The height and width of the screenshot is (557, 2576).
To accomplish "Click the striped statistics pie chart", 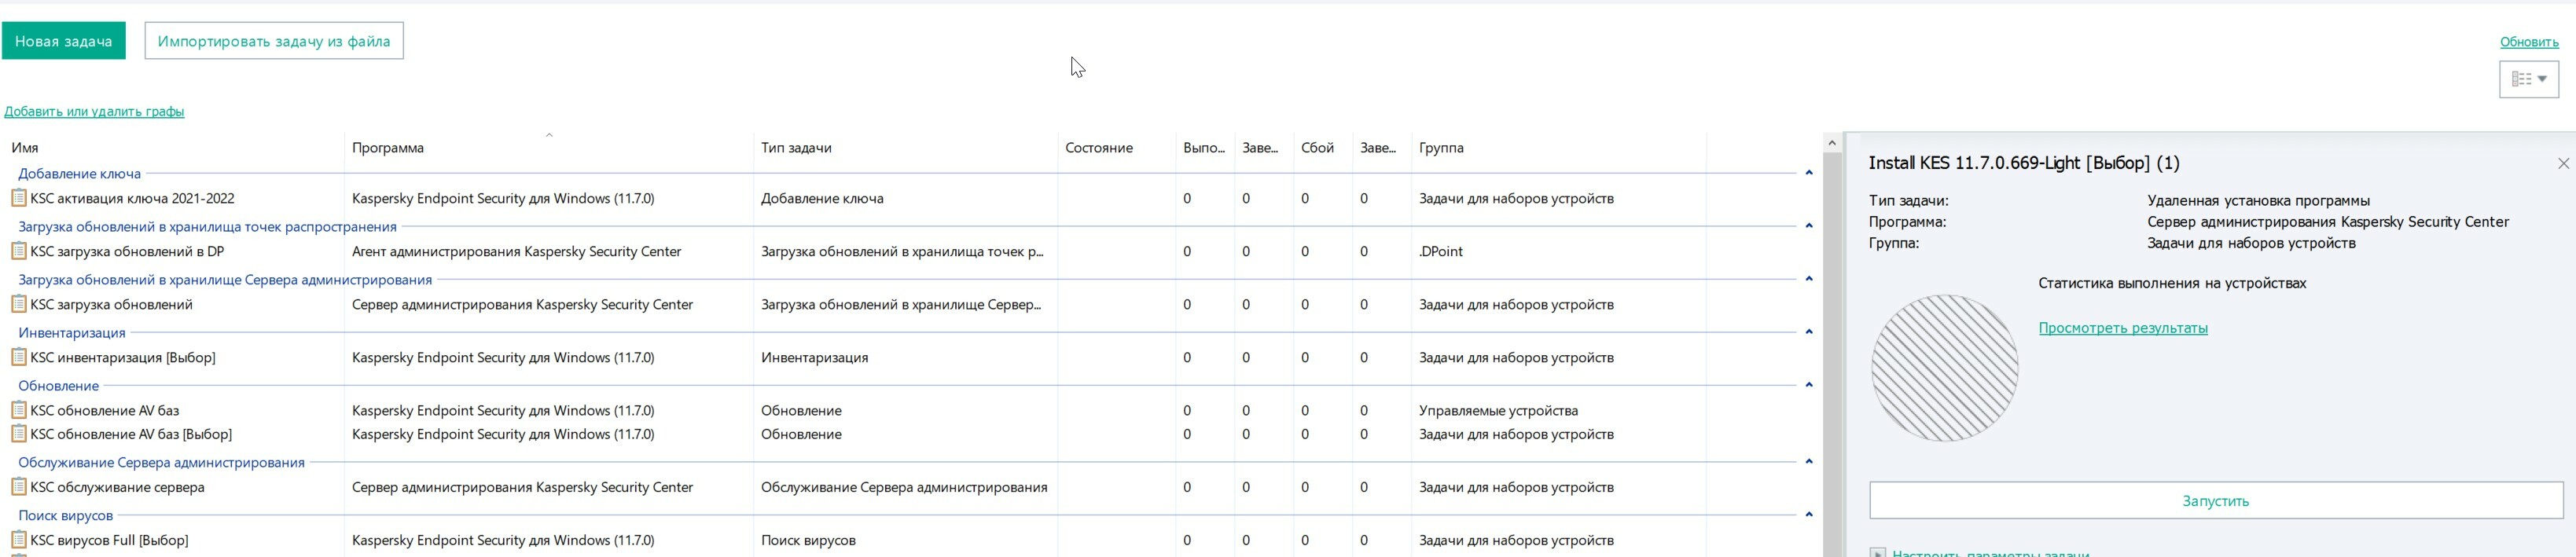I will point(1944,368).
